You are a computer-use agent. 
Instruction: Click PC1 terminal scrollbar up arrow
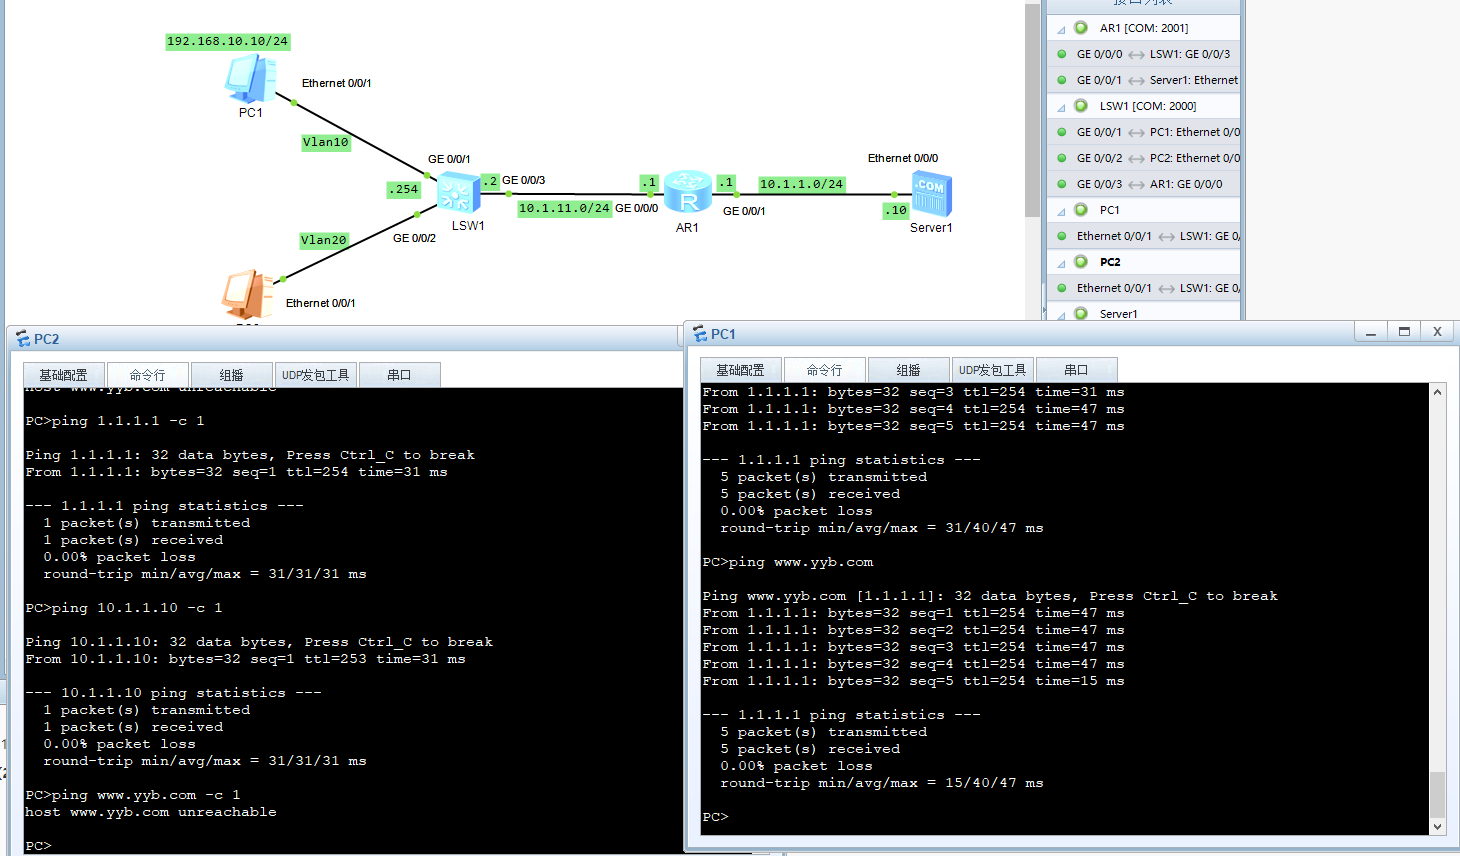(1437, 392)
